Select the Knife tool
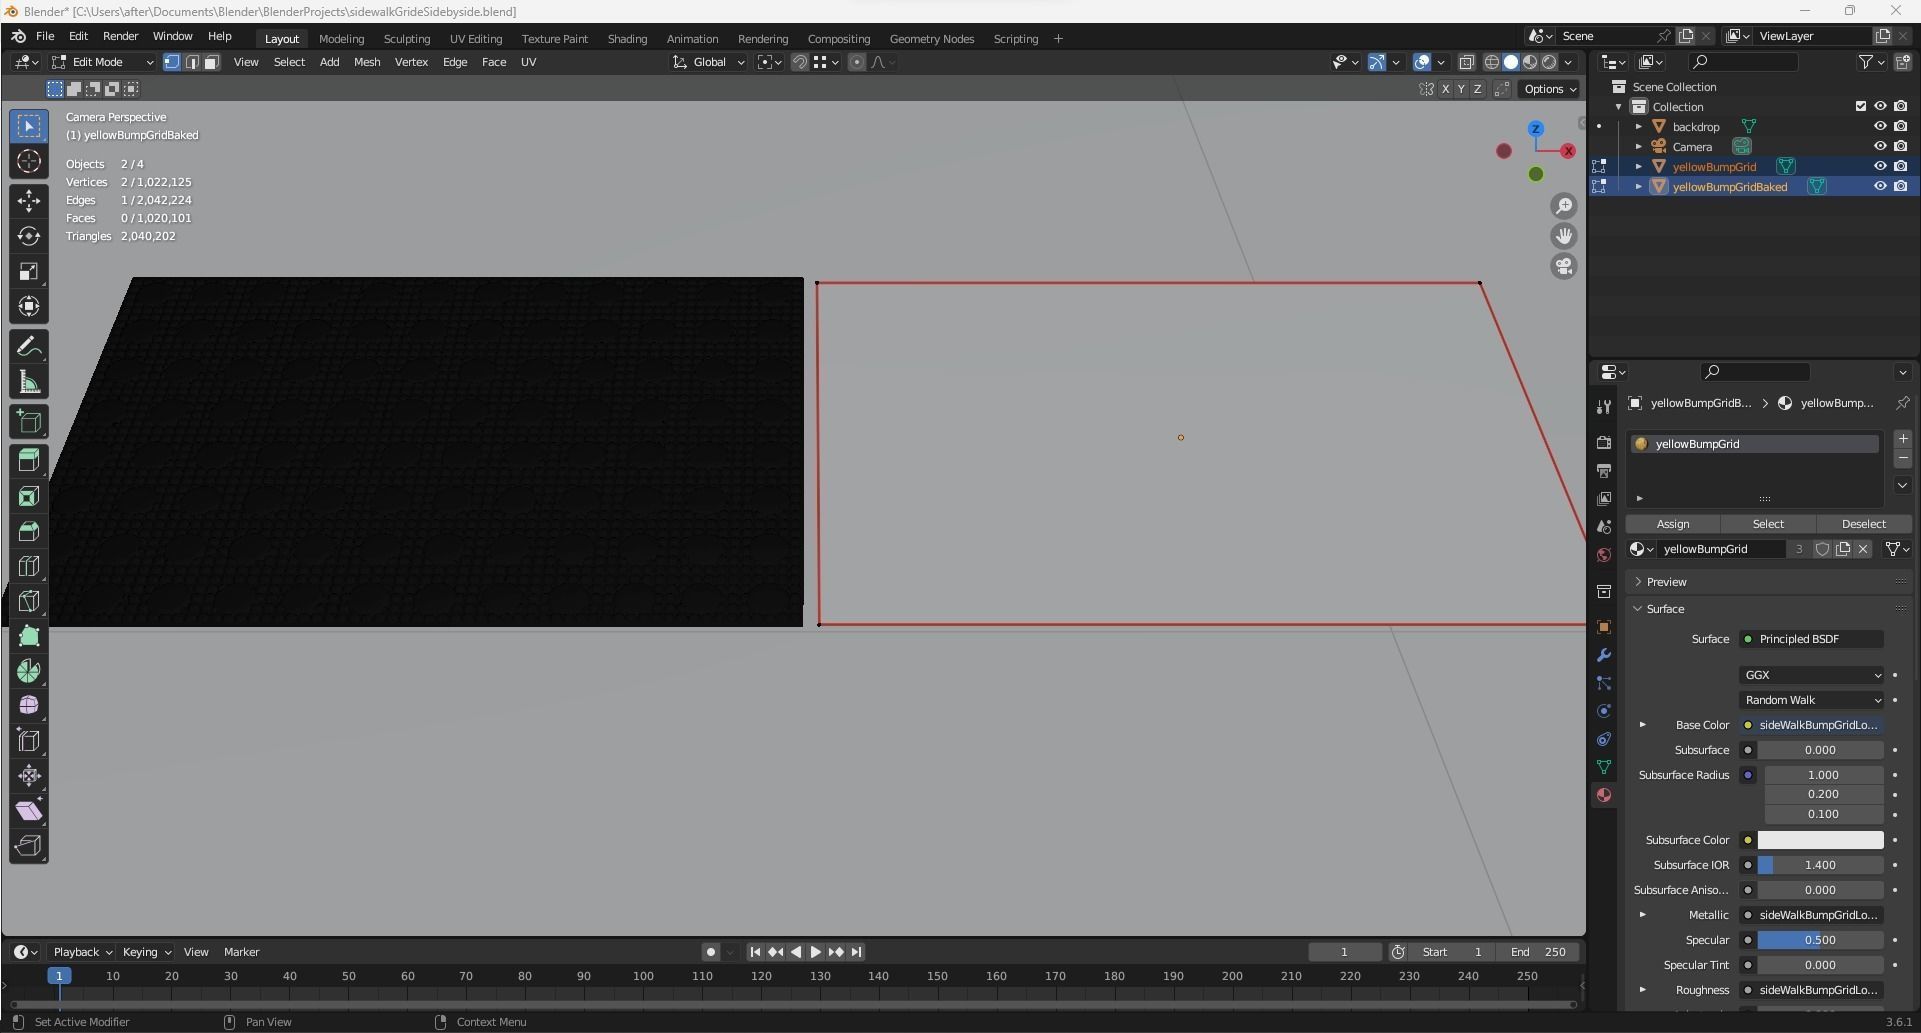 29,601
